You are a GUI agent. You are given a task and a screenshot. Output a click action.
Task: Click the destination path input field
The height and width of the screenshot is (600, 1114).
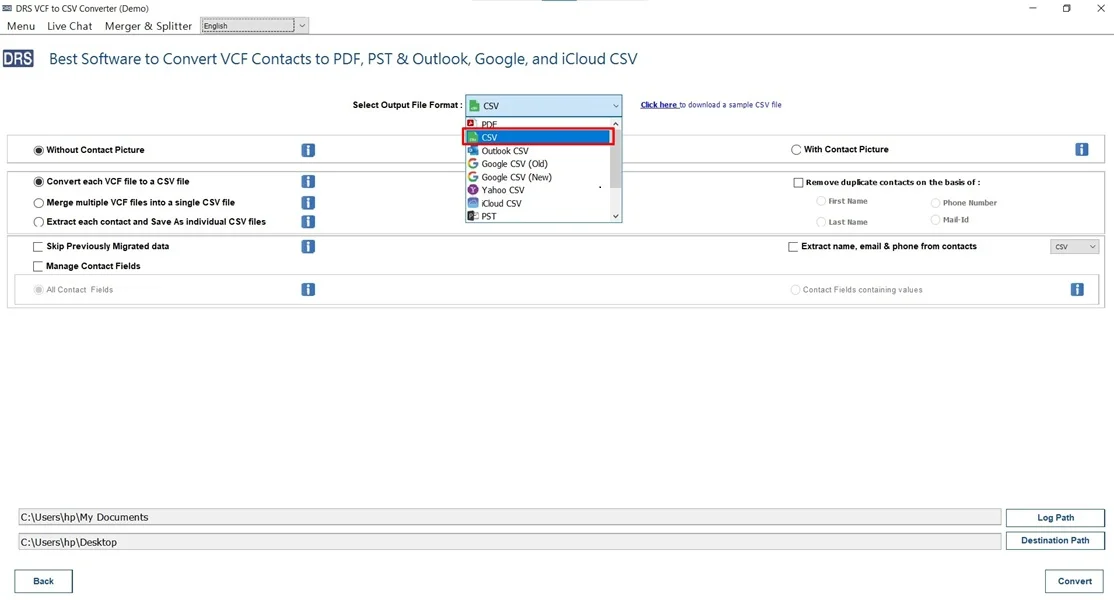[x=500, y=540]
